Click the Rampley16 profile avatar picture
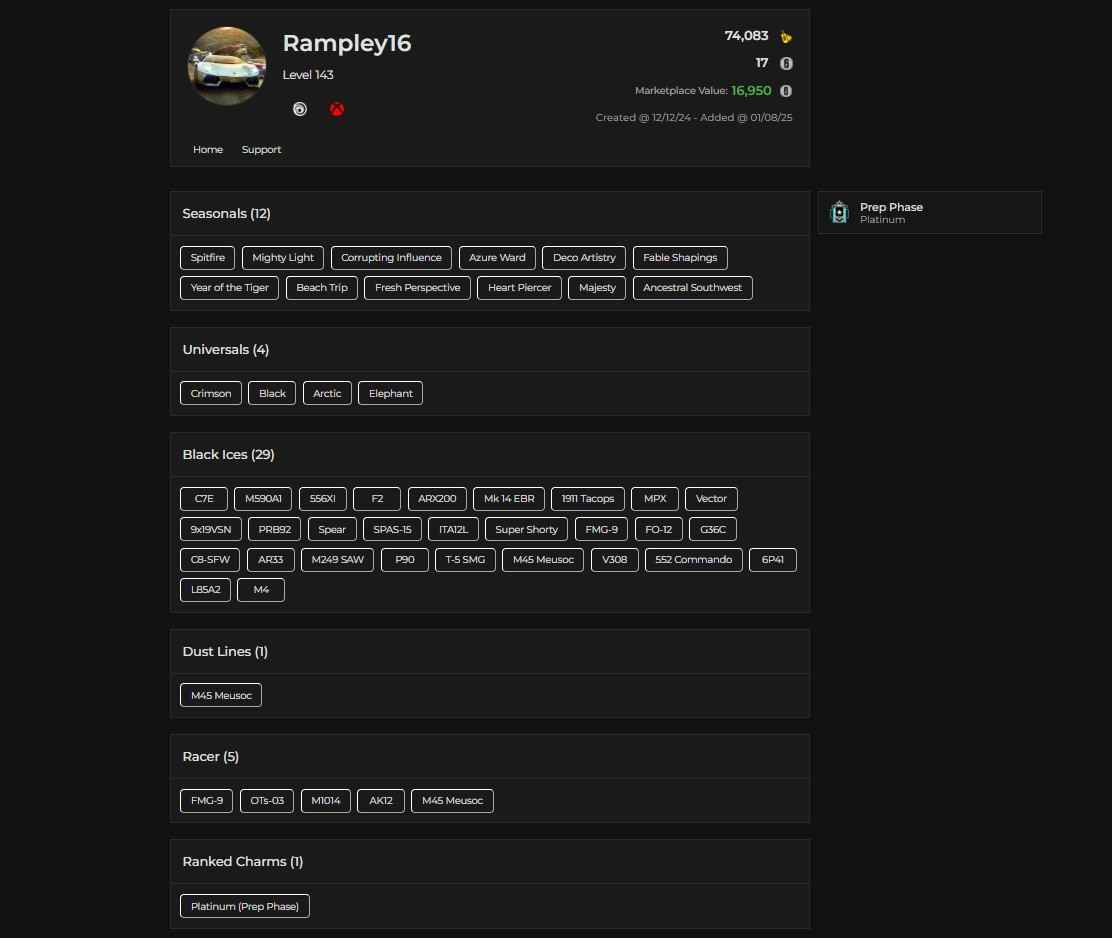Screen dimensions: 1112x938 (227, 66)
